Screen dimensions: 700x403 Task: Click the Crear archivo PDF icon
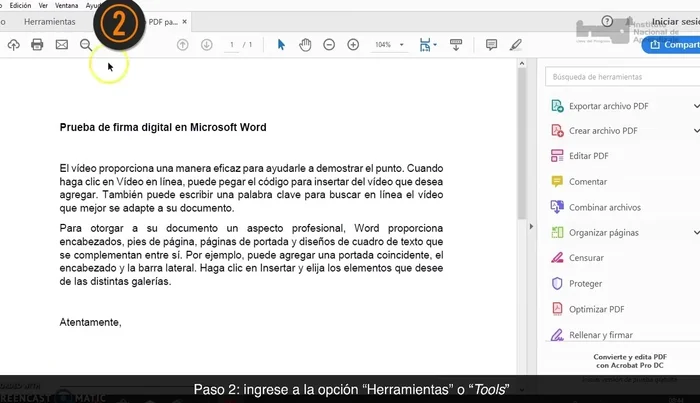click(557, 131)
